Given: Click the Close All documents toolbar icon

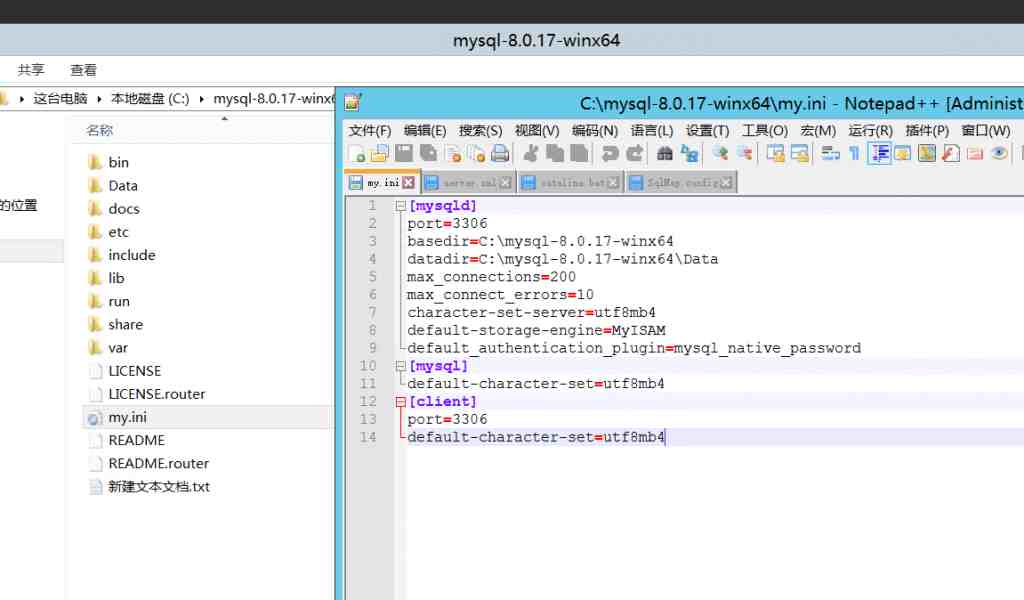Looking at the screenshot, I should click(477, 153).
